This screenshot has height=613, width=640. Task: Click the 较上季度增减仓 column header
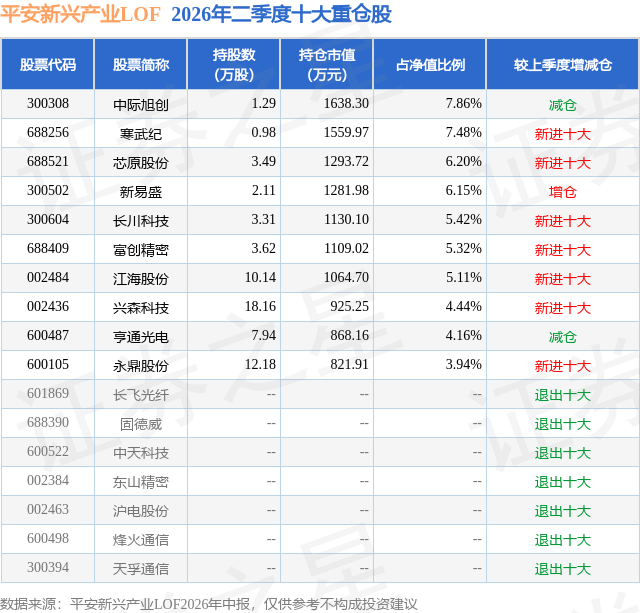[x=563, y=64]
